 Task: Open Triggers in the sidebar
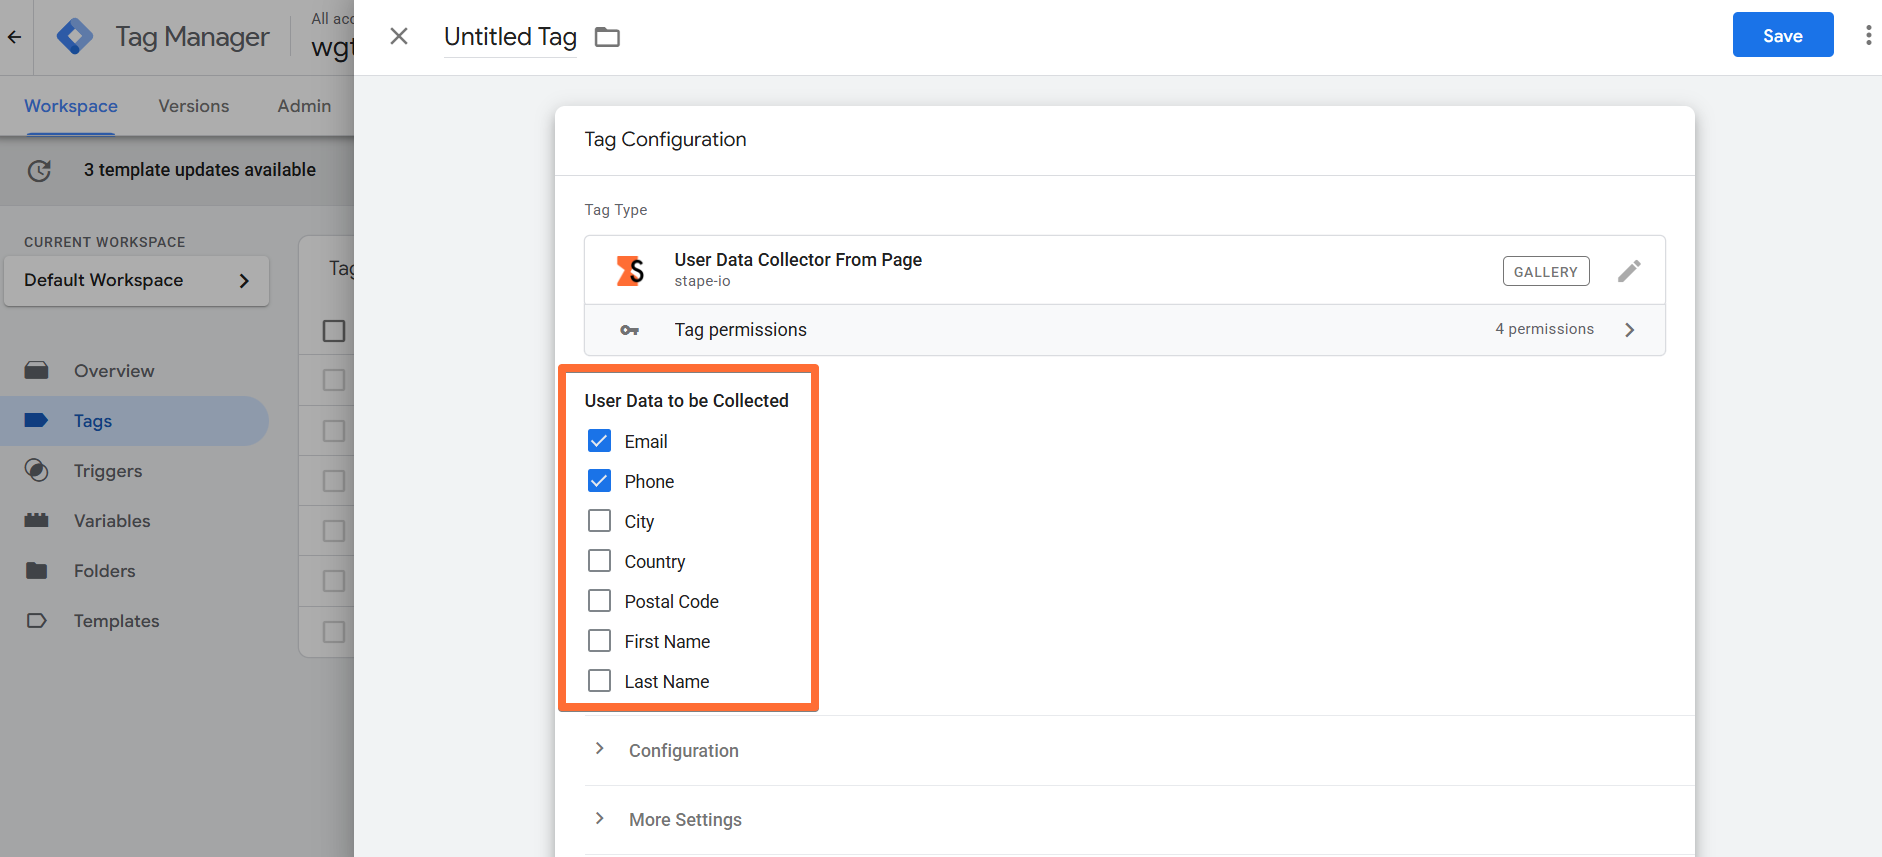click(x=108, y=471)
